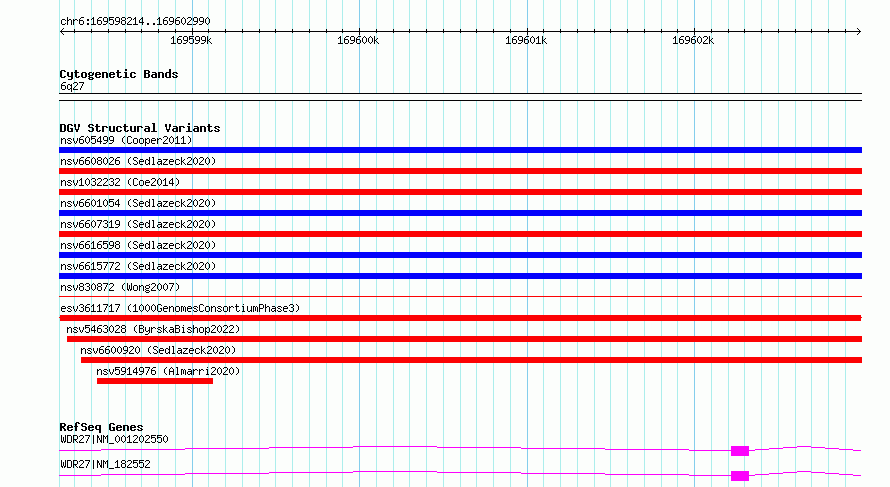The width and height of the screenshot is (890, 487).
Task: Click the blue bar for nsv6615772
Action: point(460,276)
